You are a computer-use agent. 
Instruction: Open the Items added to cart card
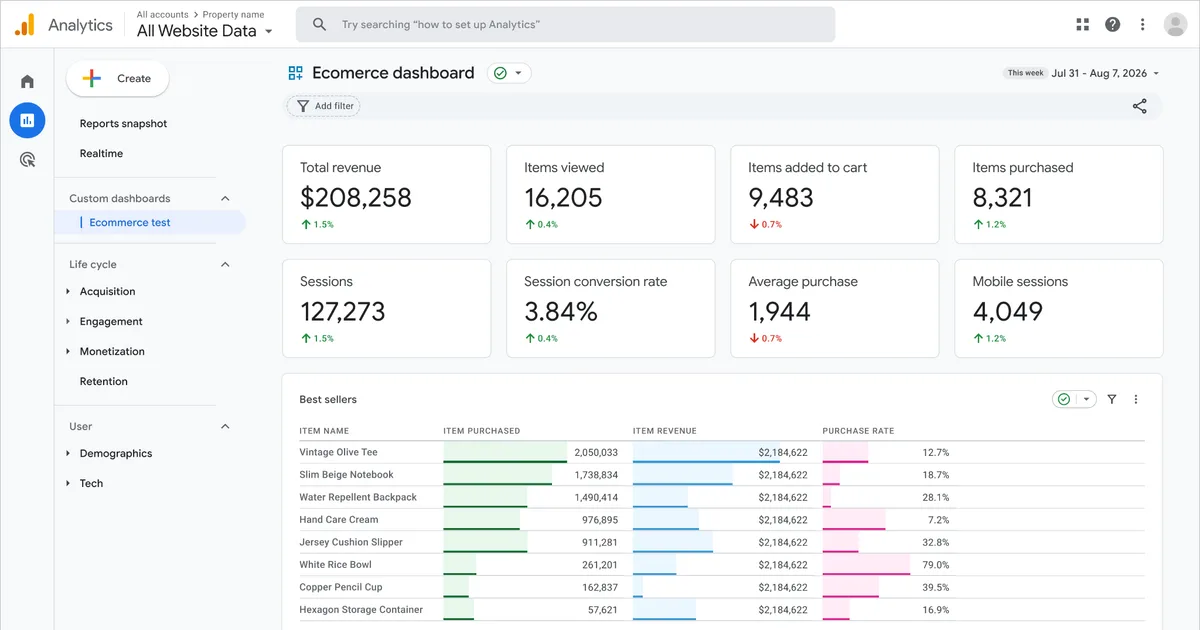pos(835,194)
